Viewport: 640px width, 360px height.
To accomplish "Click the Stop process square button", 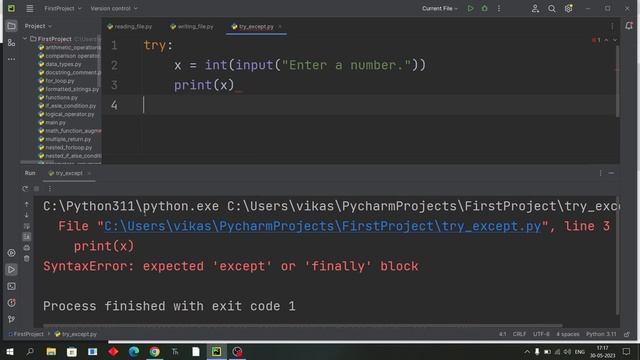I will (36, 189).
